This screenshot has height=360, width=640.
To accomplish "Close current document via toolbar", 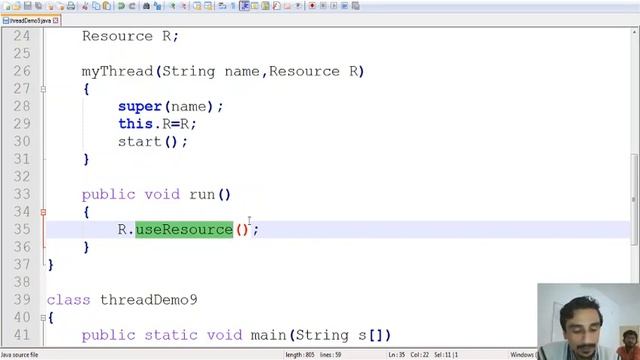I will tap(50, 6).
